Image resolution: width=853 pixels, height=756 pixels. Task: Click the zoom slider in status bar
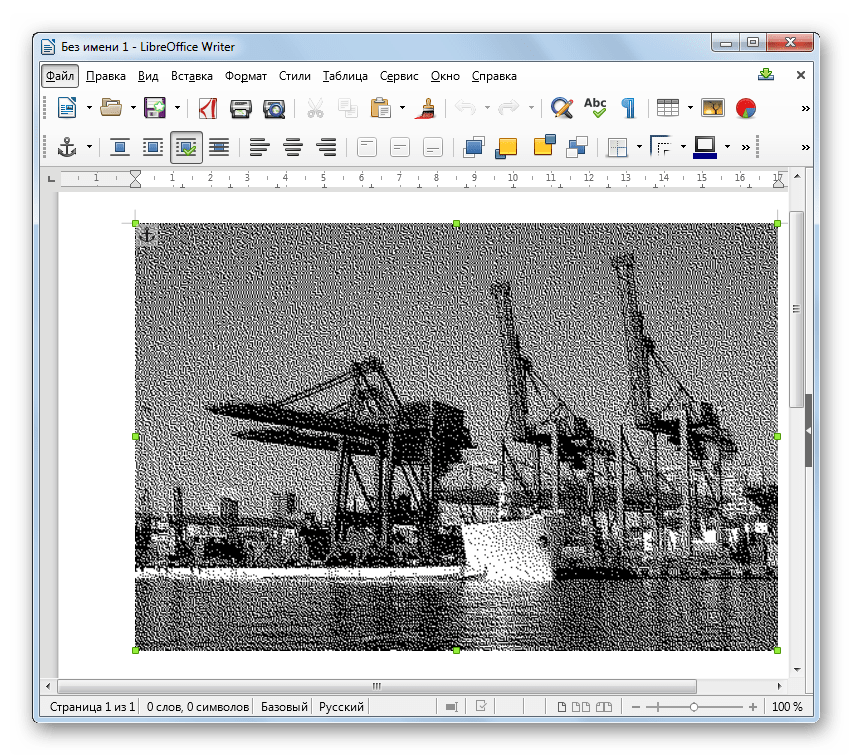click(694, 707)
